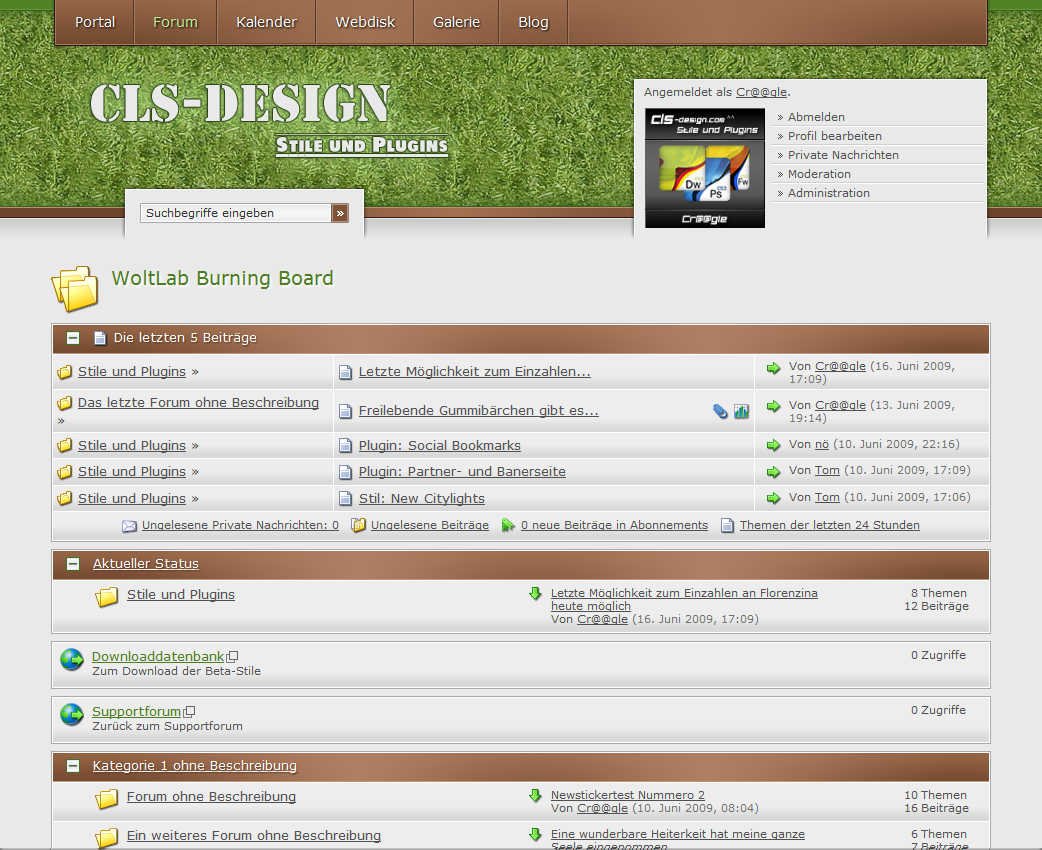Click the poll chart icon on Gummibärchen thread
The height and width of the screenshot is (850, 1042).
pyautogui.click(x=741, y=411)
